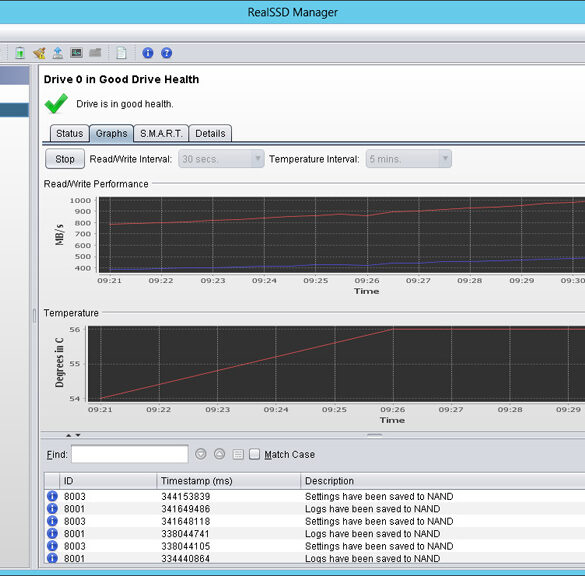Click the highlight-all list icon near Find
Screen dimensions: 585x576
coord(238,454)
